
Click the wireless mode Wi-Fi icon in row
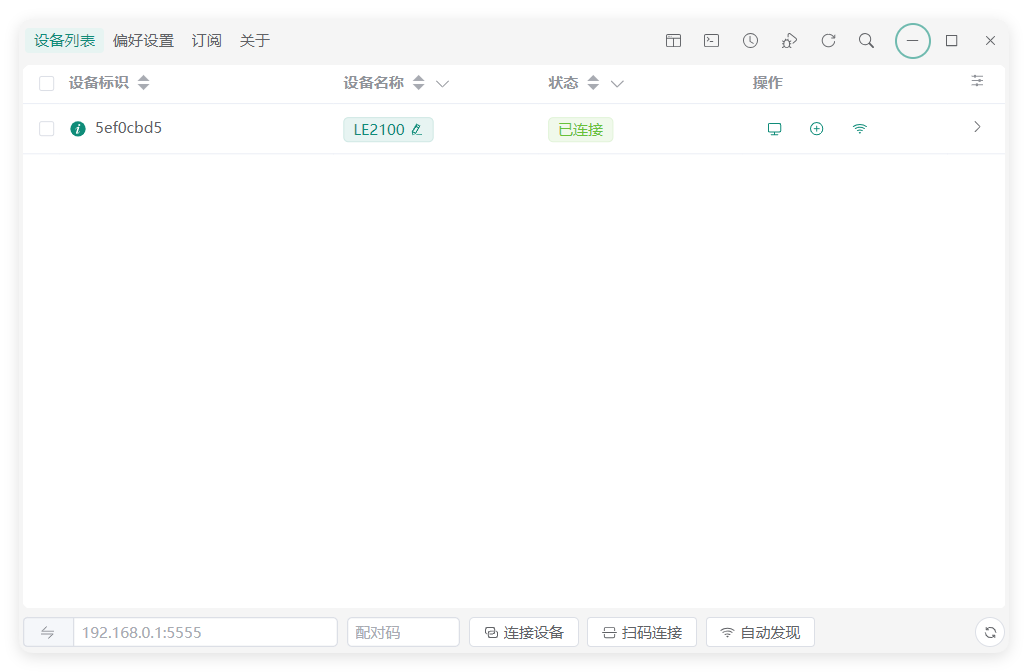point(860,128)
